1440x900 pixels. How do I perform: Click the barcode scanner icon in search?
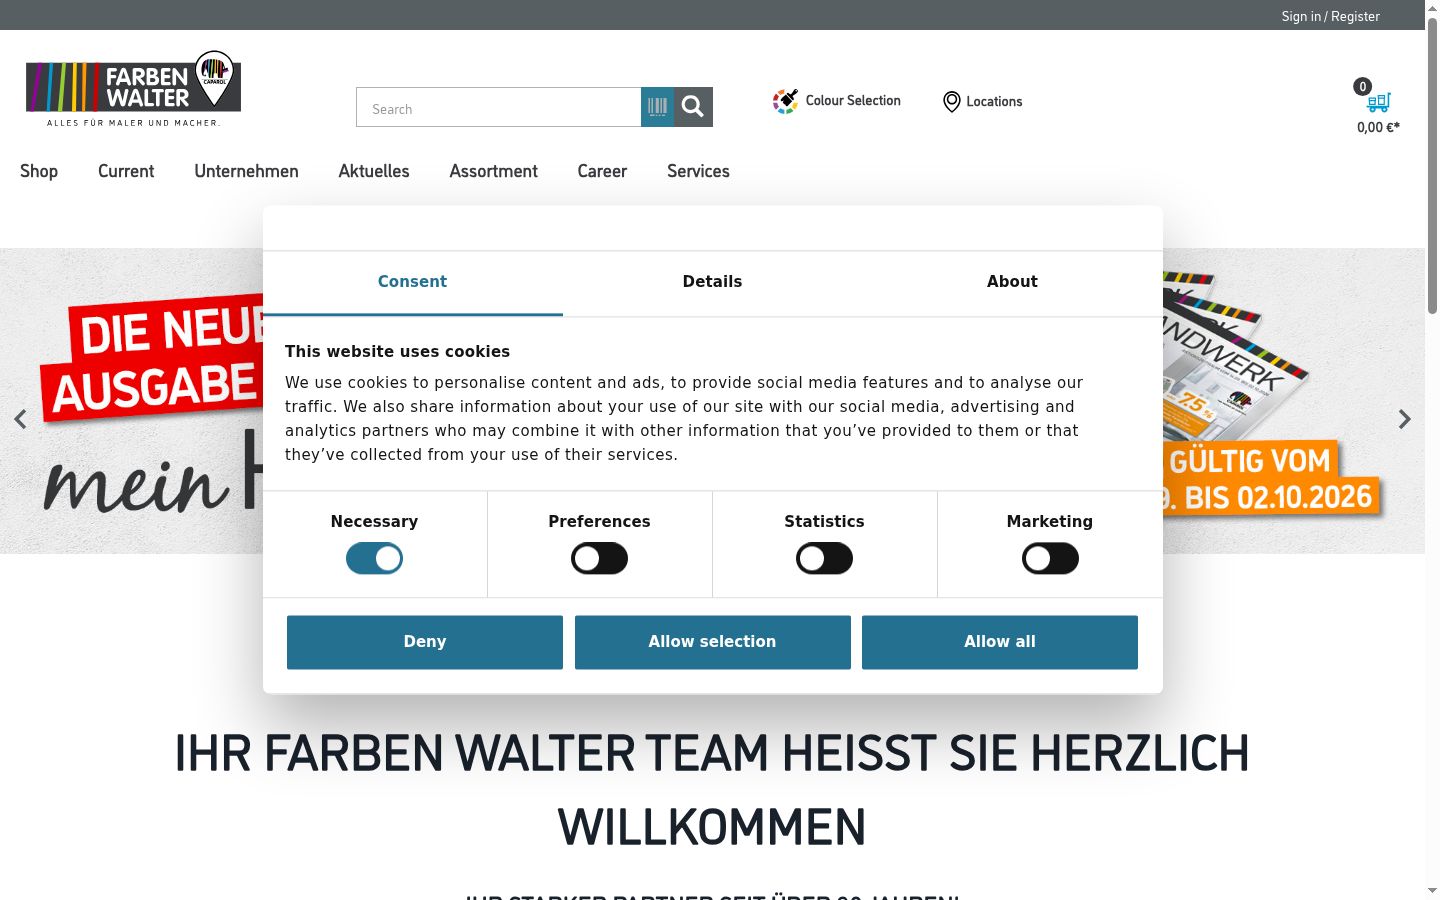click(x=657, y=107)
